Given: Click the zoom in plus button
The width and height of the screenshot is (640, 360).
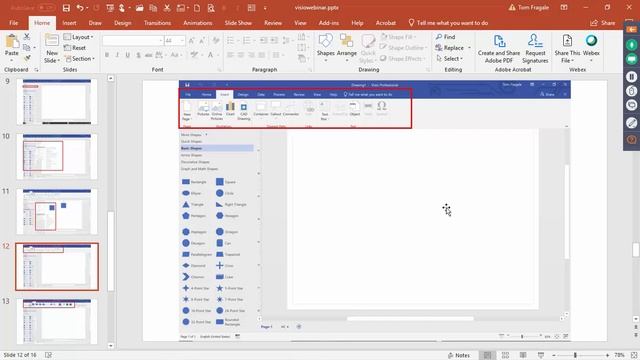Looking at the screenshot, I should tap(607, 355).
